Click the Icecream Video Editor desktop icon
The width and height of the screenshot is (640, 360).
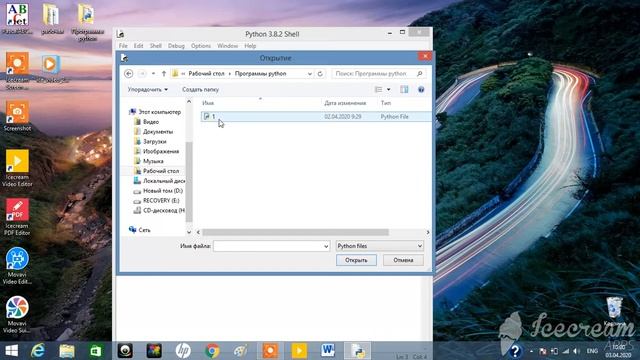click(17, 168)
